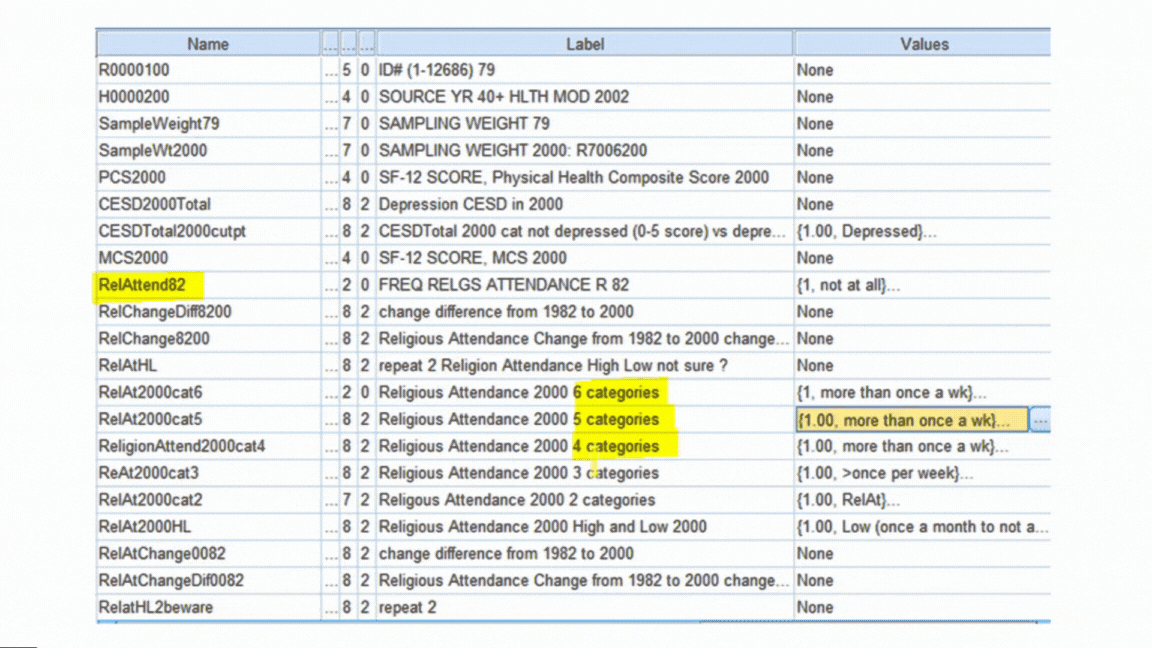The height and width of the screenshot is (648, 1152).
Task: Select the RelatHL2beware variable name
Action: pyautogui.click(x=155, y=607)
